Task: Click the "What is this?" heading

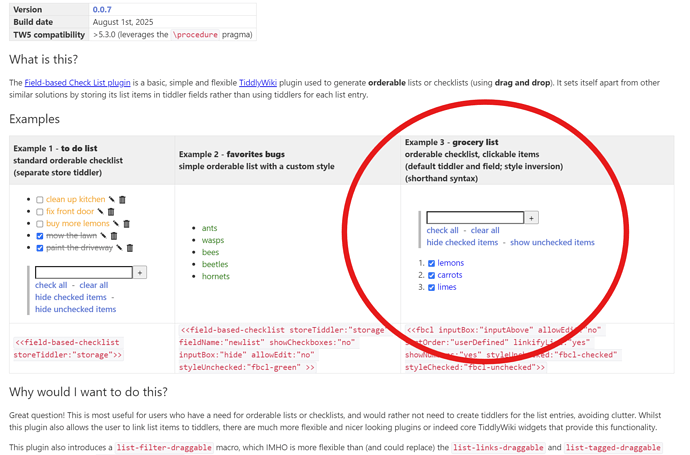Action: [44, 59]
